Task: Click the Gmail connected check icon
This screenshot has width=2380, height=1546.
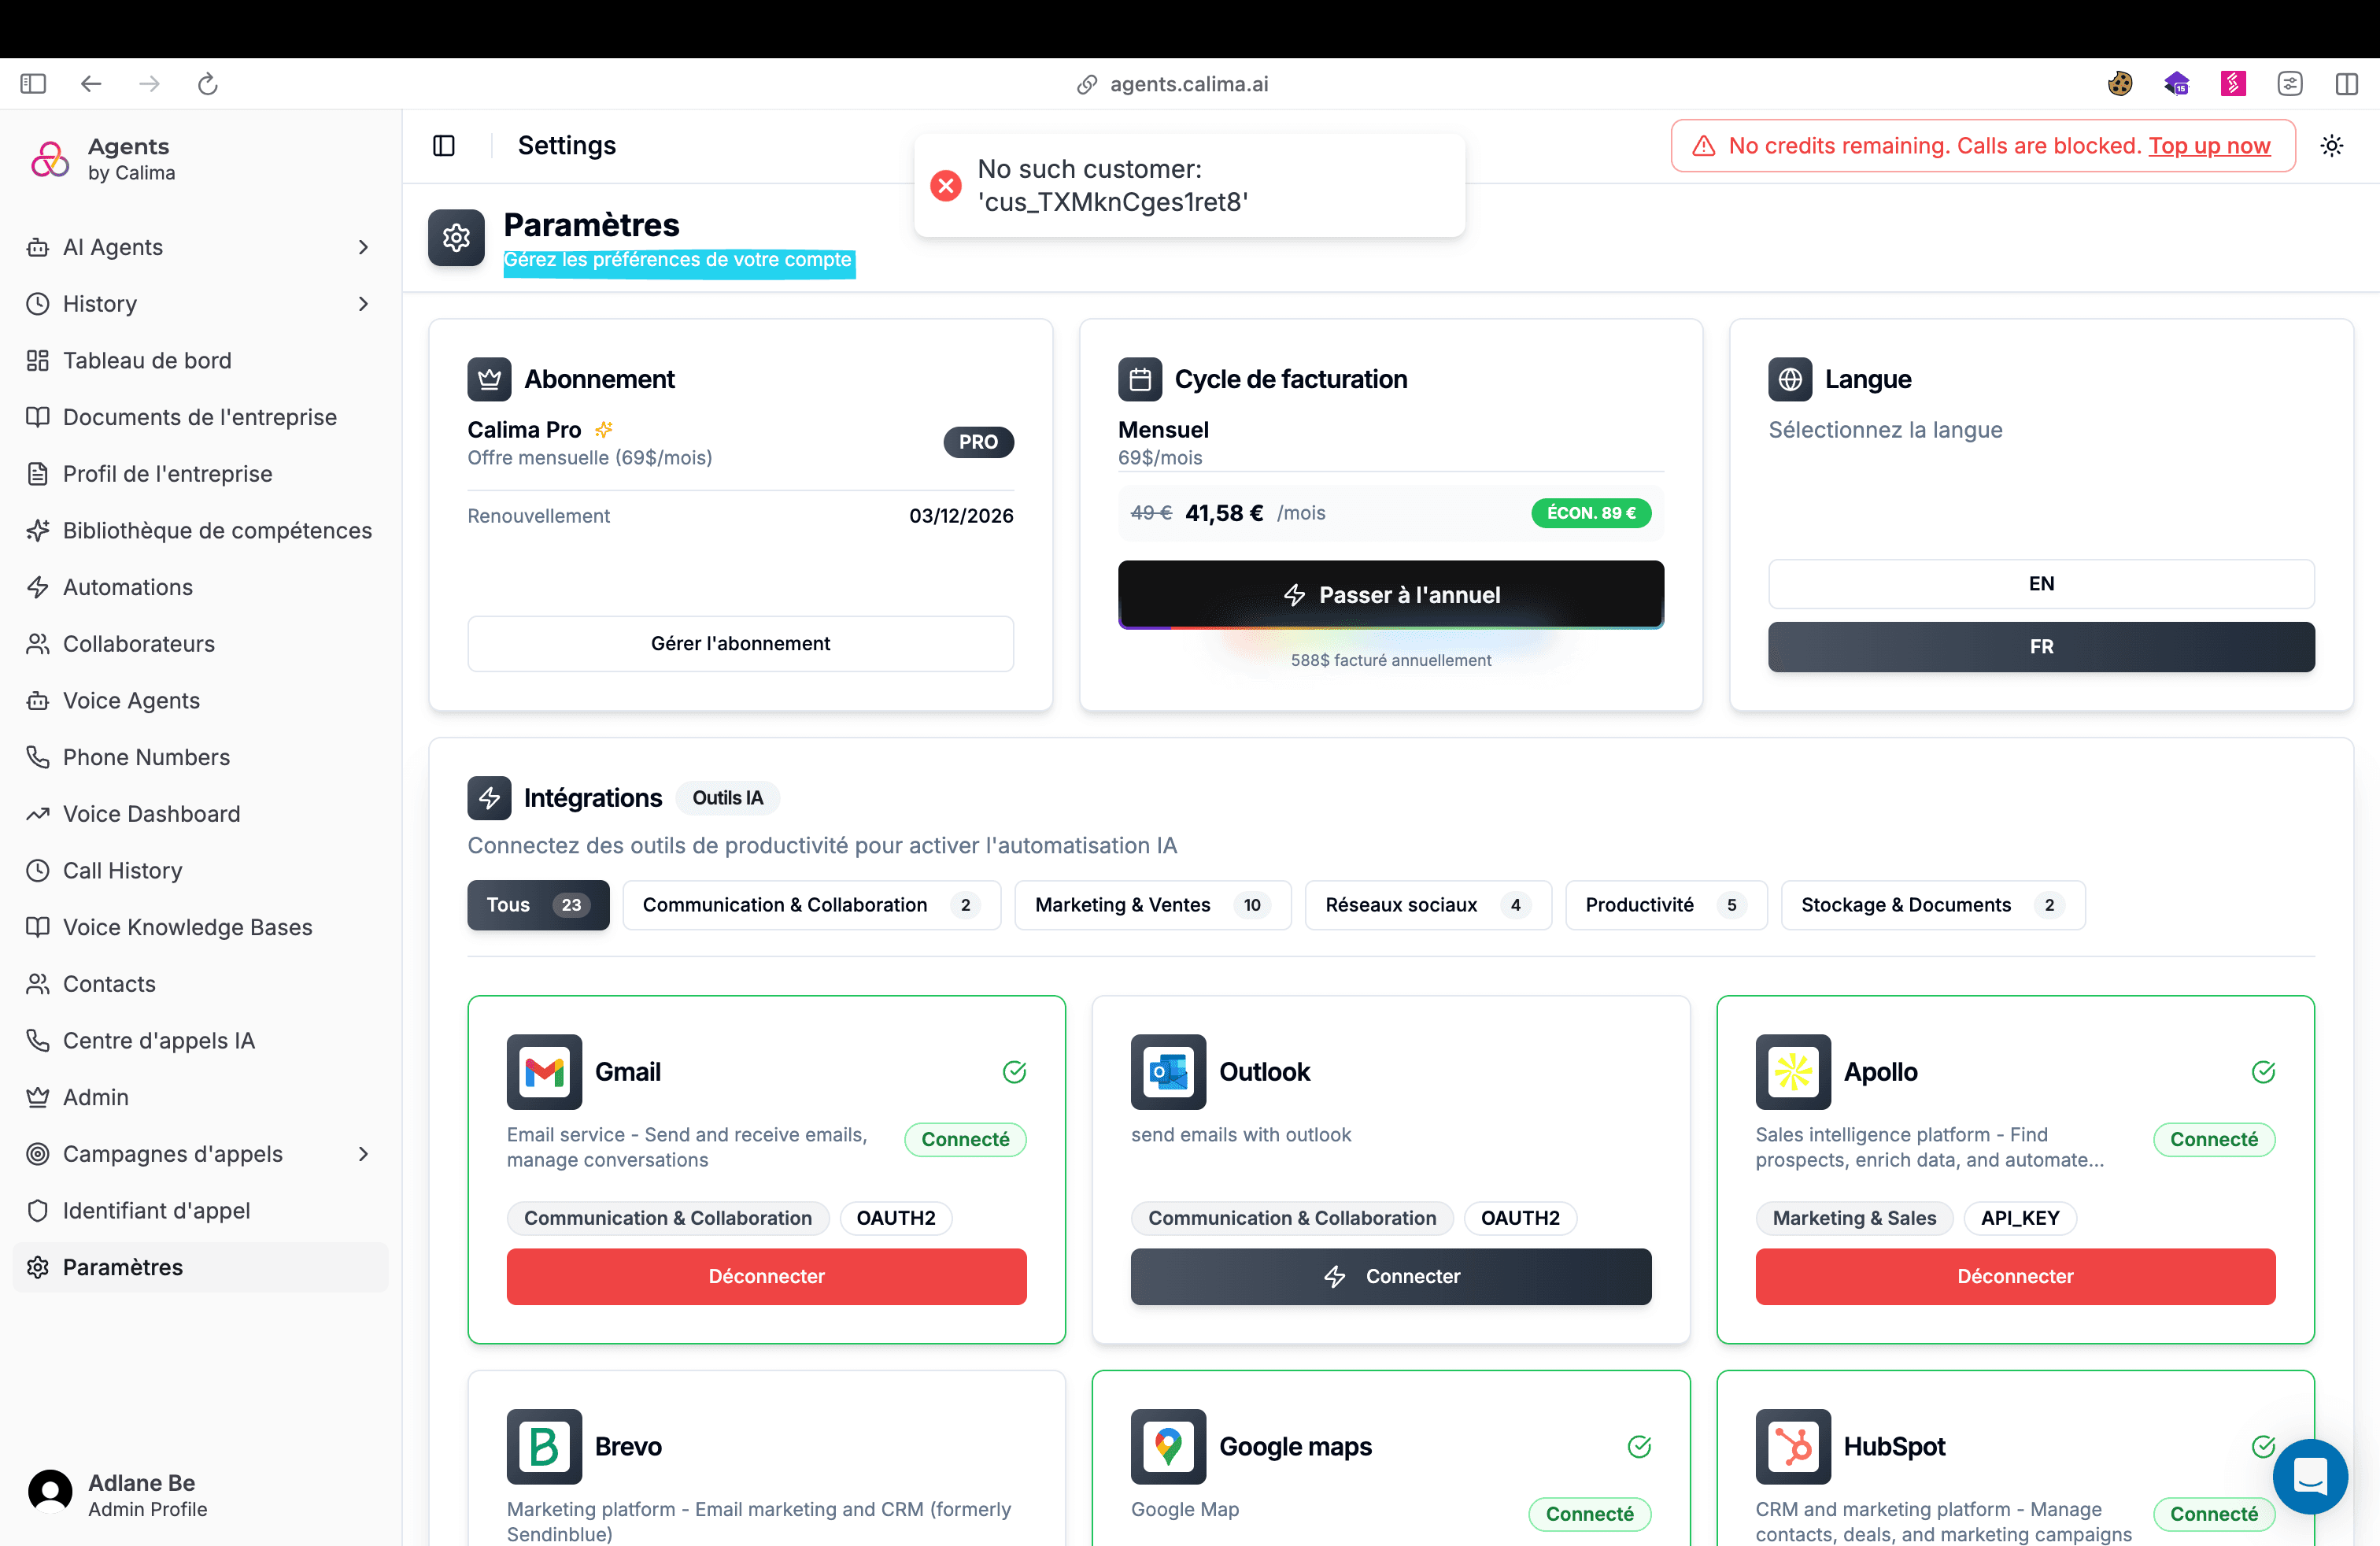Action: 1014,1072
